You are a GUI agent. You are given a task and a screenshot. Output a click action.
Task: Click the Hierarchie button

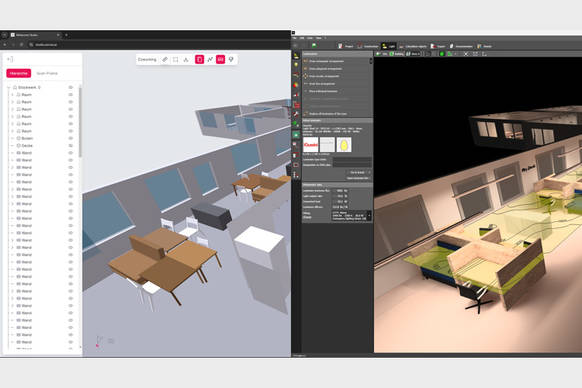[19, 73]
